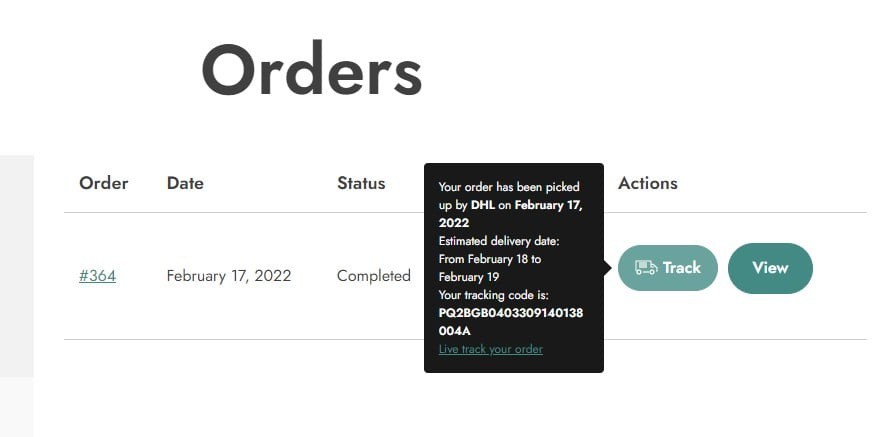Click the tracking code PQ2BGB0403309140138004A

(510, 321)
